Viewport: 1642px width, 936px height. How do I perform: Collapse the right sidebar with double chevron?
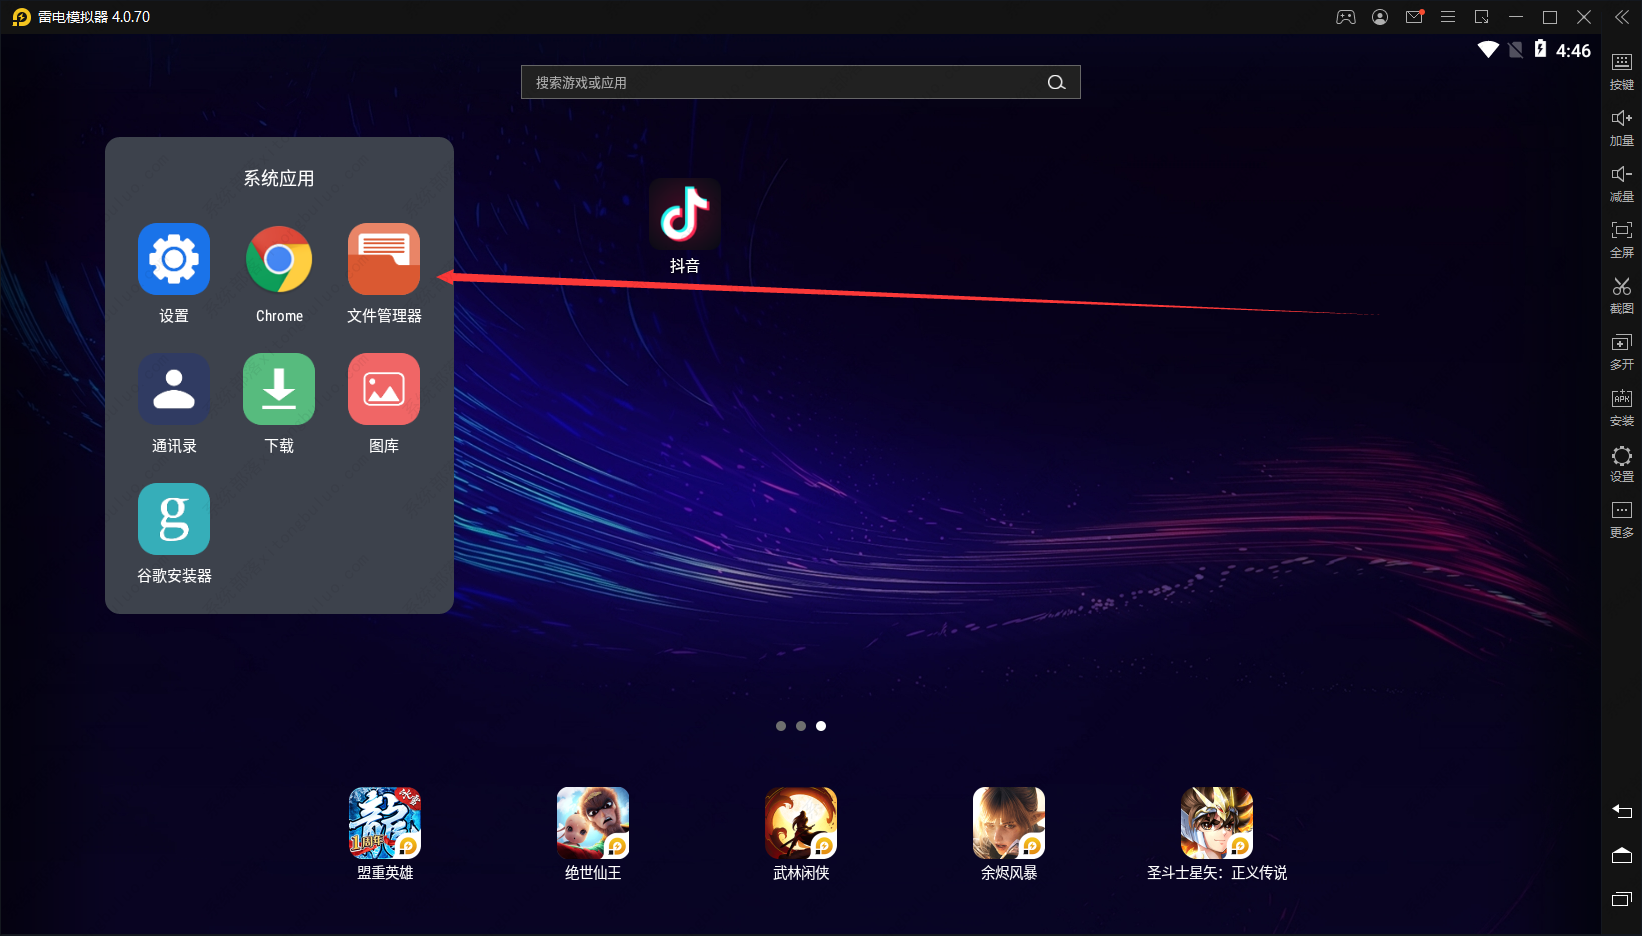(x=1622, y=17)
